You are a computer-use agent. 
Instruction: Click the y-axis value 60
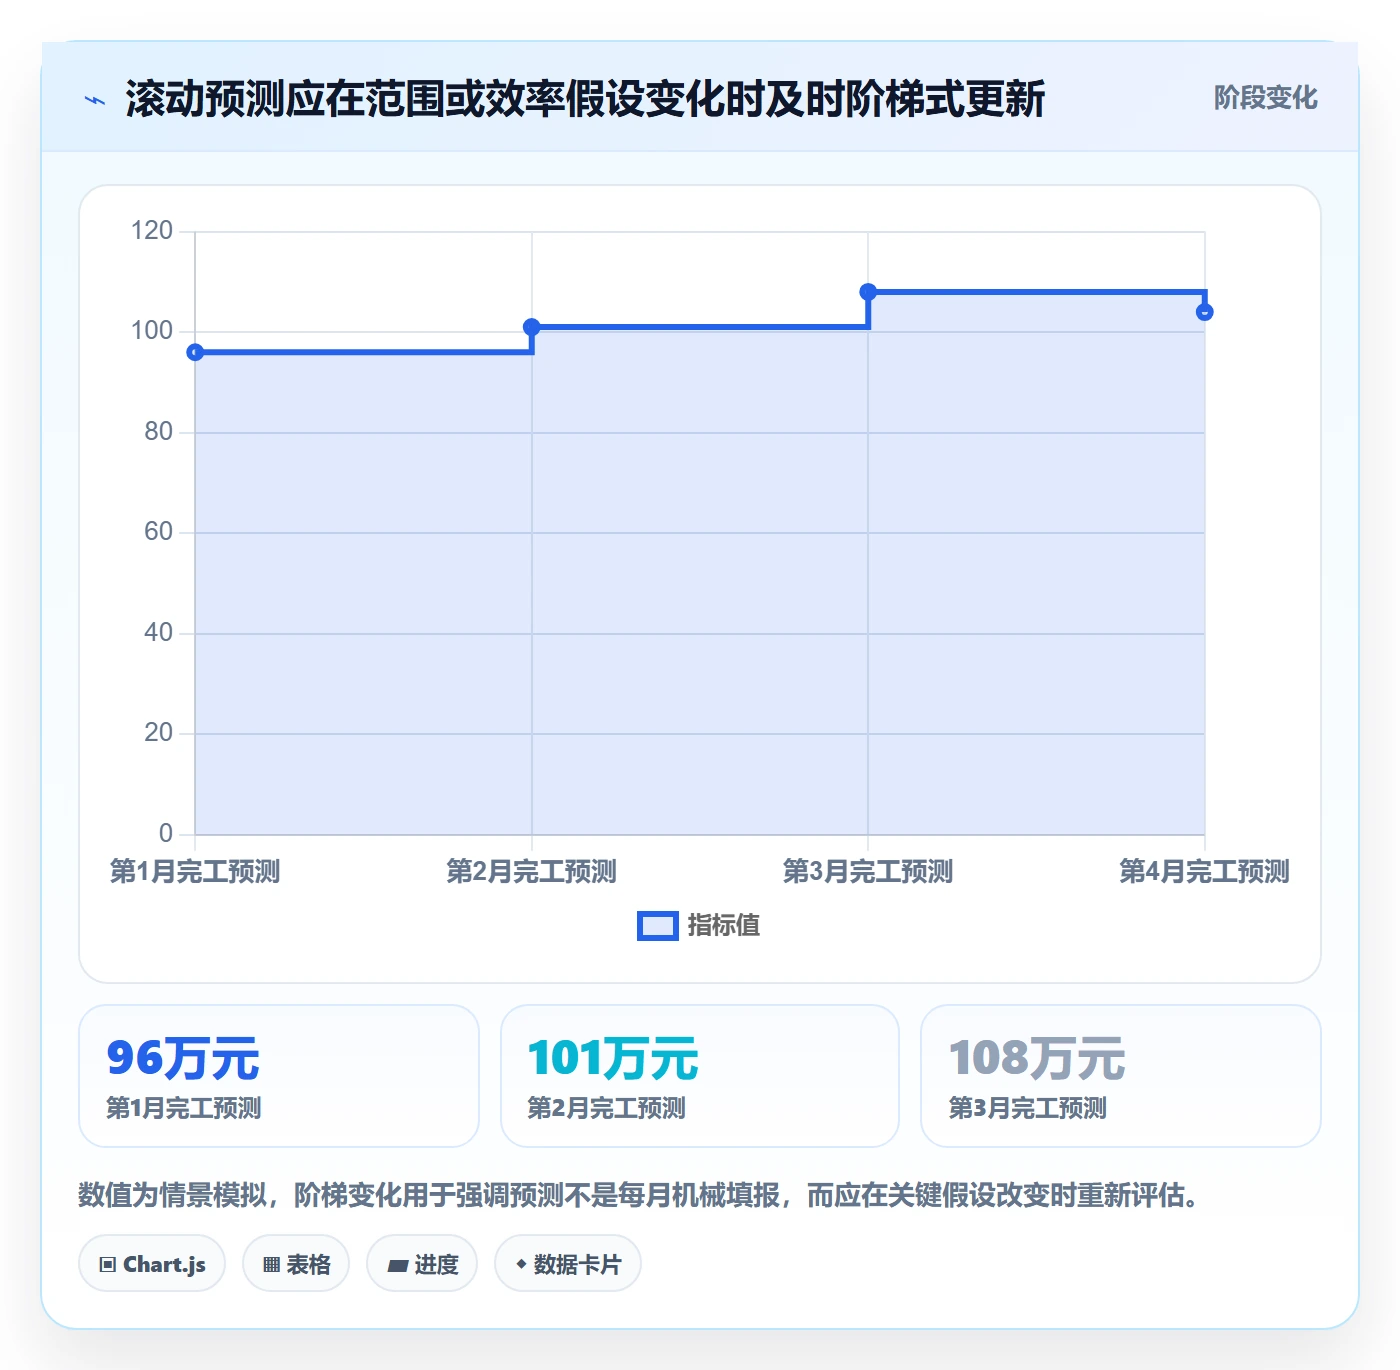(159, 532)
